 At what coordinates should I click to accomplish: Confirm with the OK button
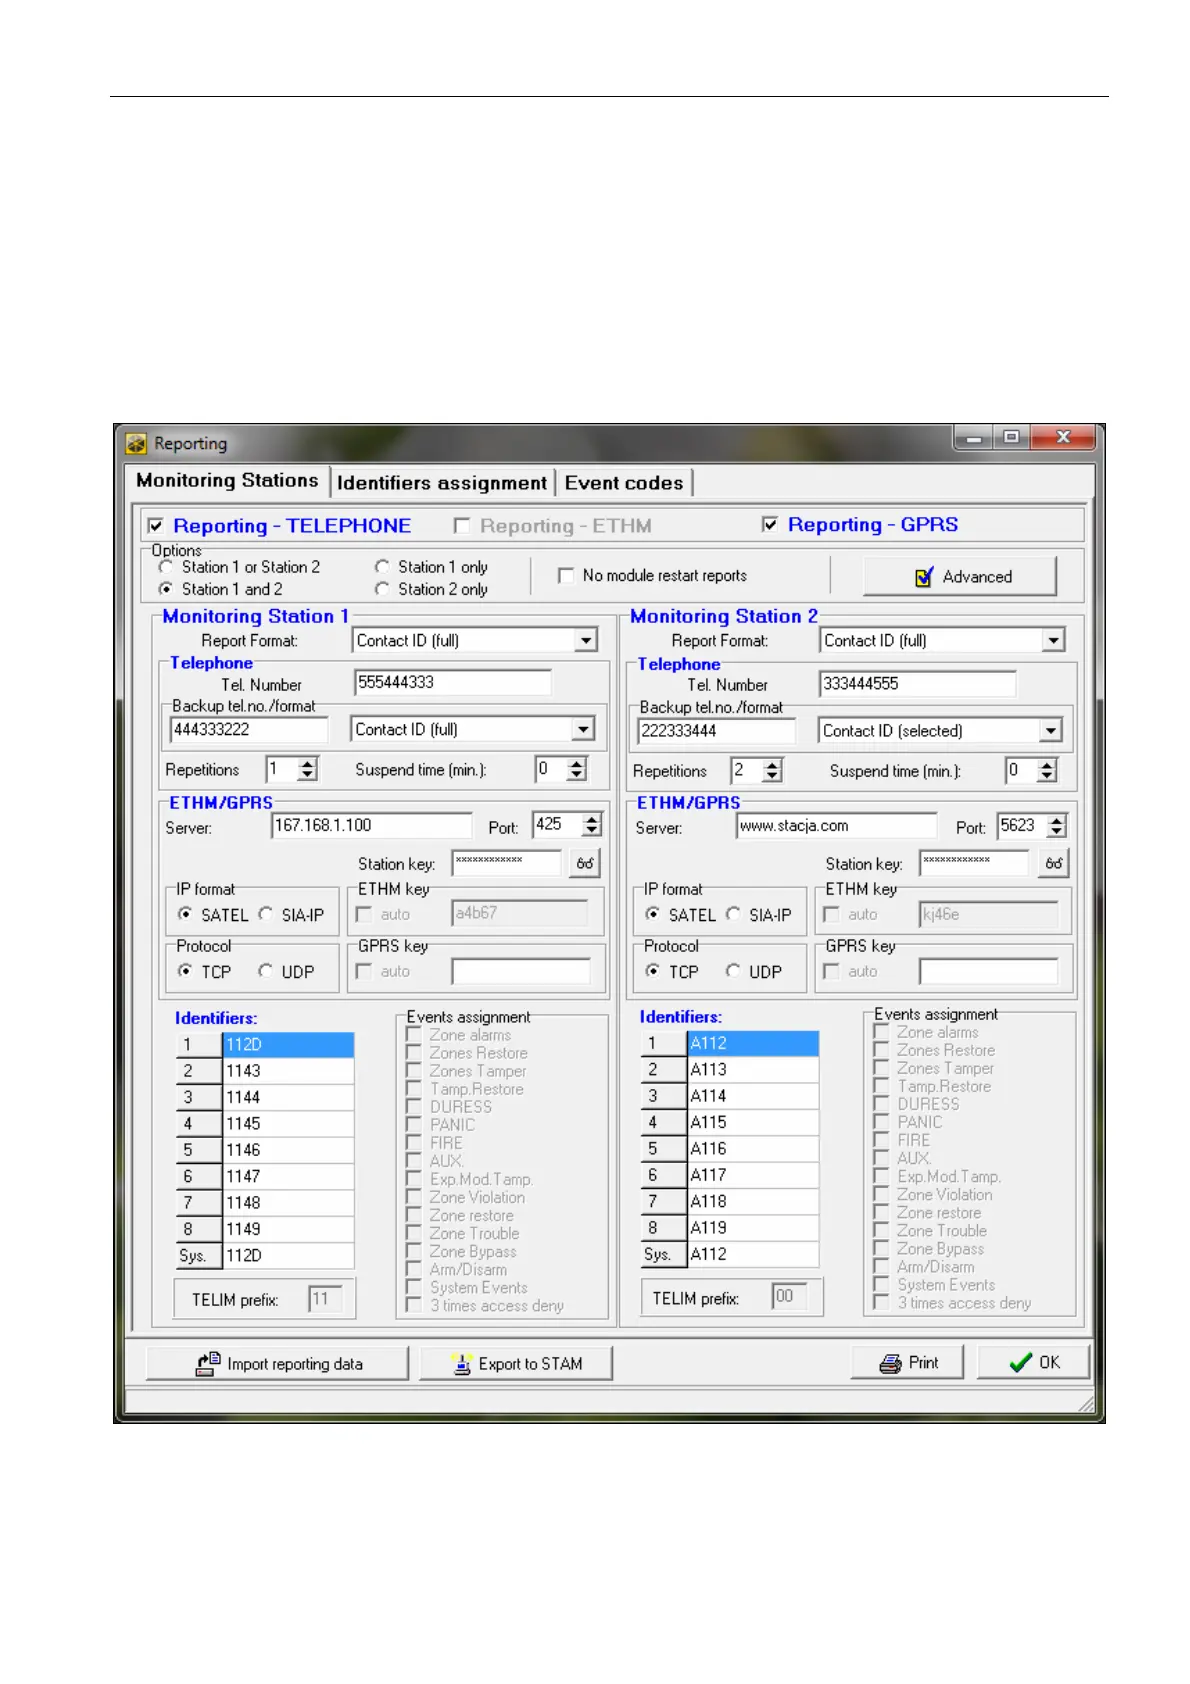click(1033, 1363)
